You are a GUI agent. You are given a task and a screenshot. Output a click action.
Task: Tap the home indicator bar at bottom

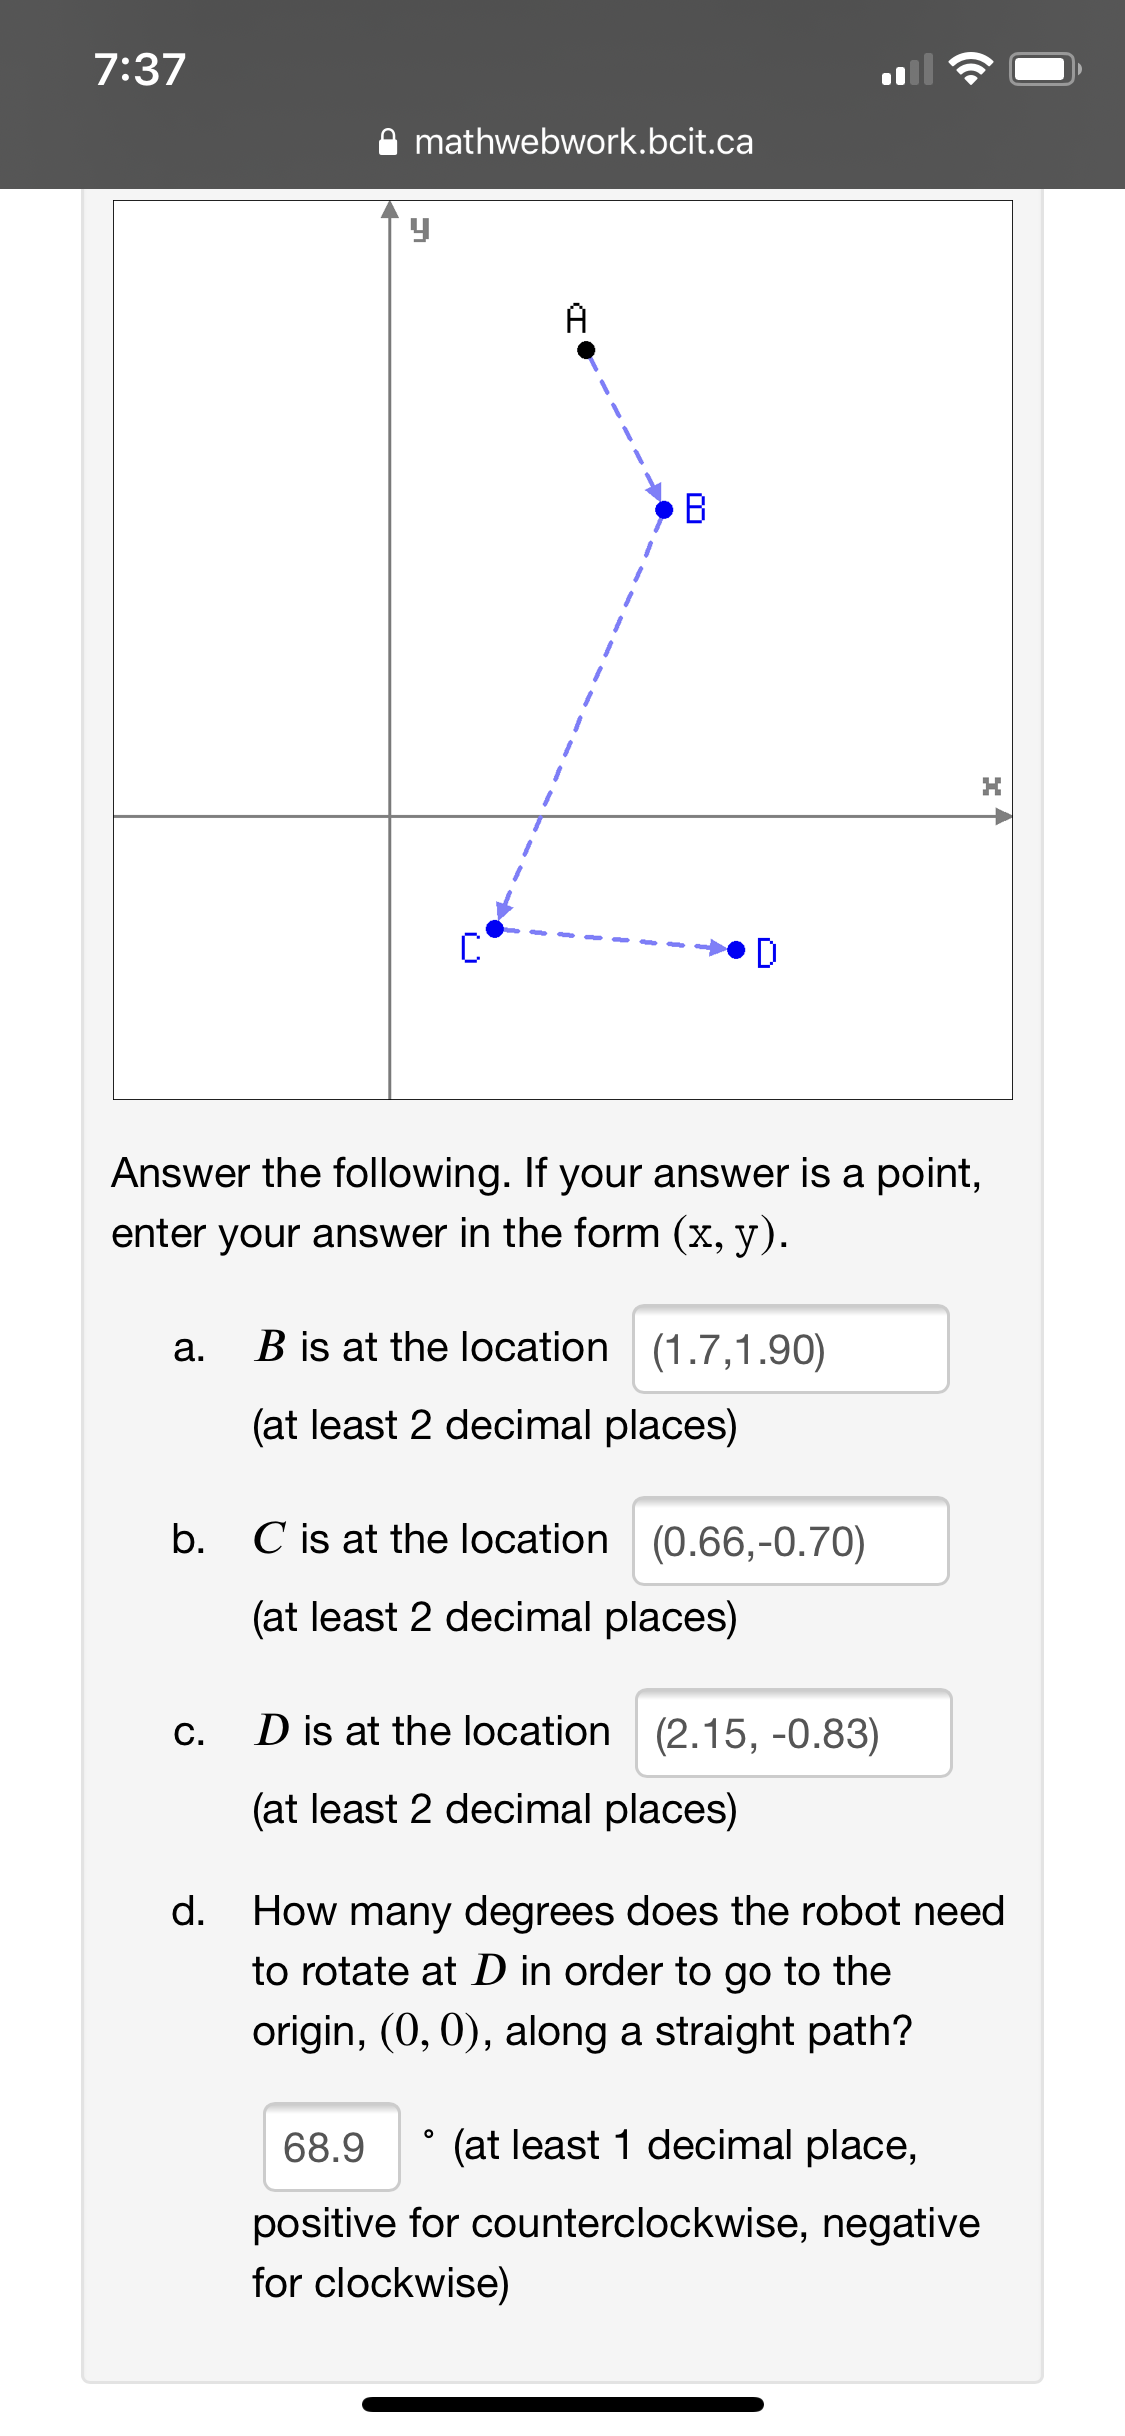pyautogui.click(x=562, y=2405)
